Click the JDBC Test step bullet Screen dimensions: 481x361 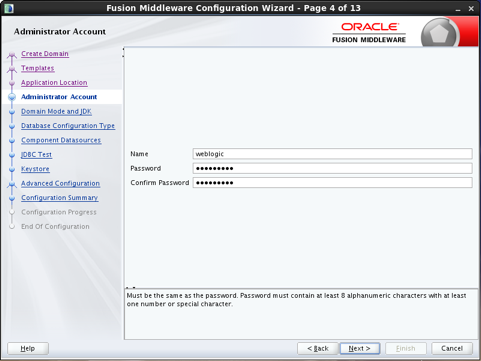coord(12,155)
